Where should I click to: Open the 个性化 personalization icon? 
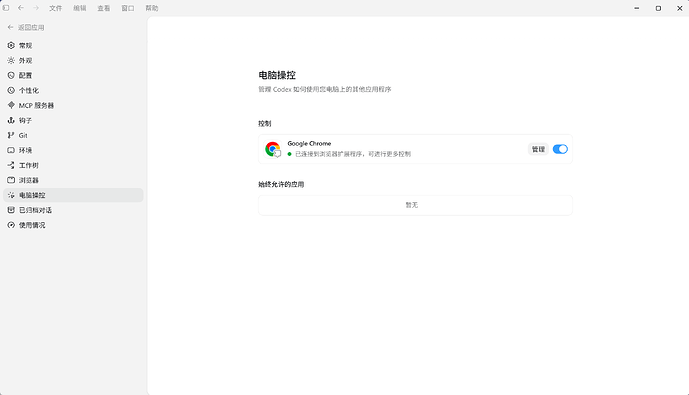pos(11,90)
